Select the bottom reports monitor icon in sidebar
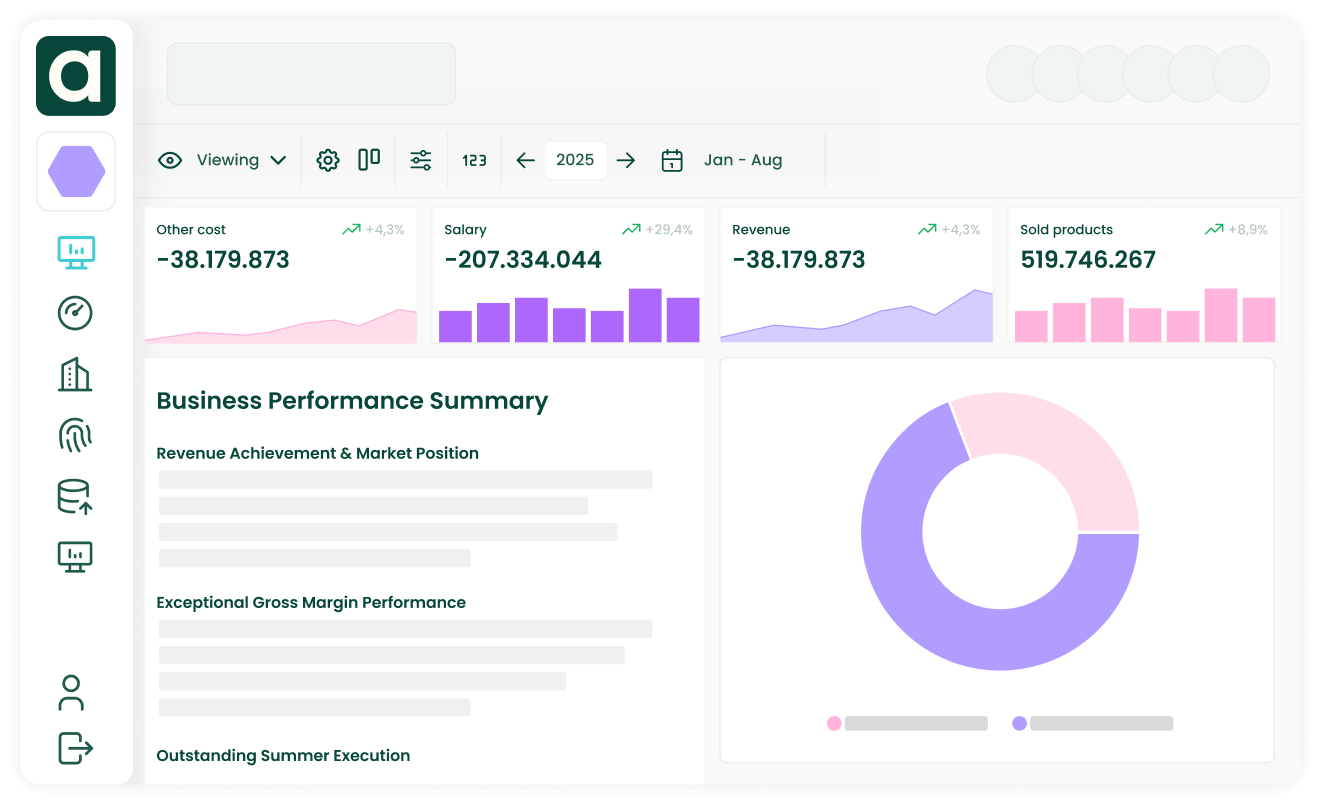The width and height of the screenshot is (1321, 805). [75, 556]
